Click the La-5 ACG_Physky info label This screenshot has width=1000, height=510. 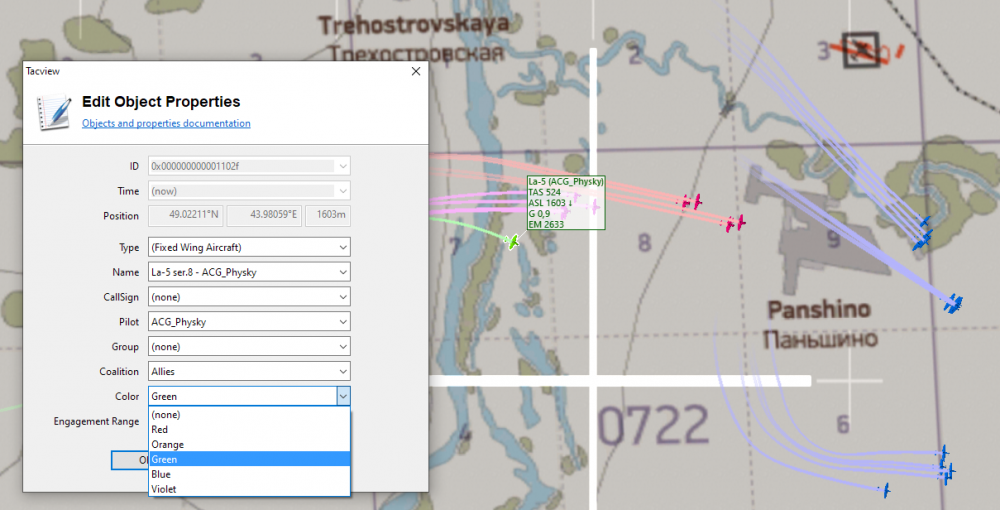pos(566,203)
